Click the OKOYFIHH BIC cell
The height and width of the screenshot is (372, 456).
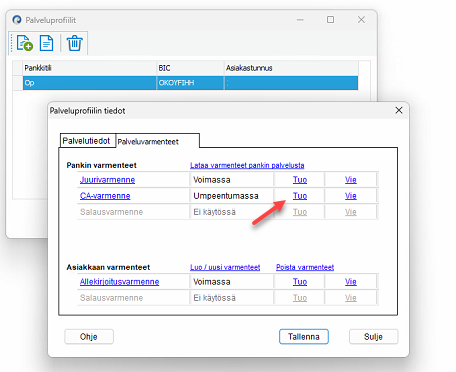pos(190,83)
